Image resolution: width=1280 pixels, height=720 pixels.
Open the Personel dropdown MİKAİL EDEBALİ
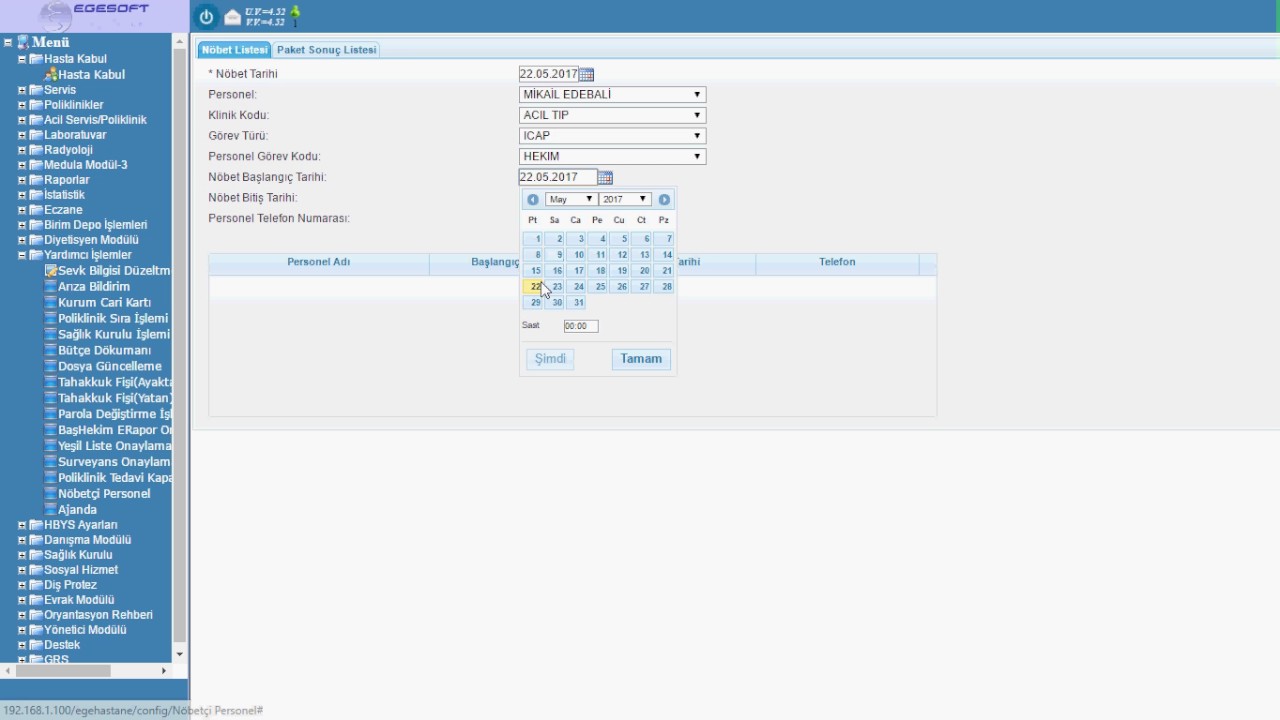pyautogui.click(x=612, y=95)
